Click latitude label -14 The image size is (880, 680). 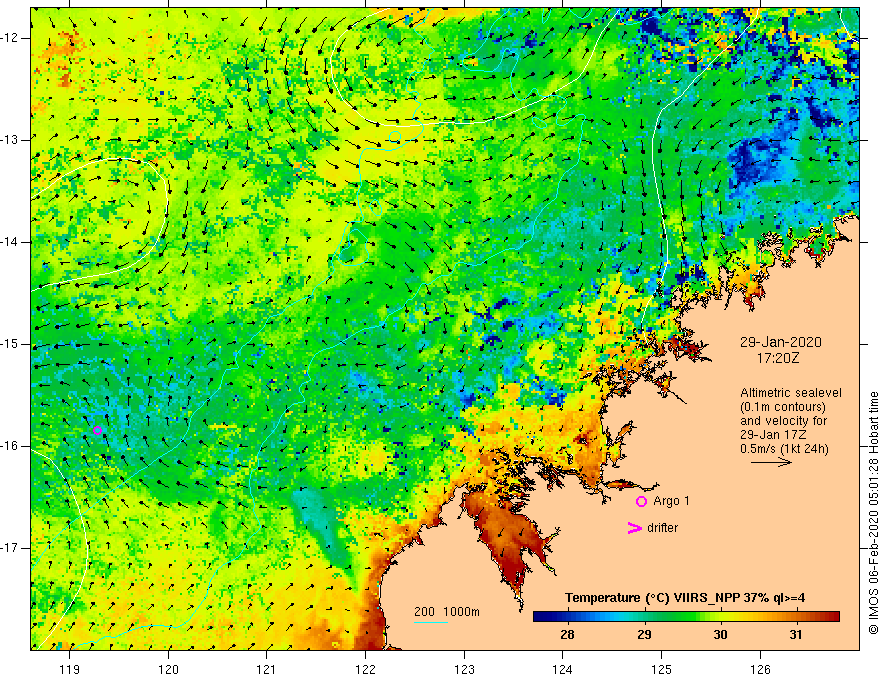(x=11, y=242)
